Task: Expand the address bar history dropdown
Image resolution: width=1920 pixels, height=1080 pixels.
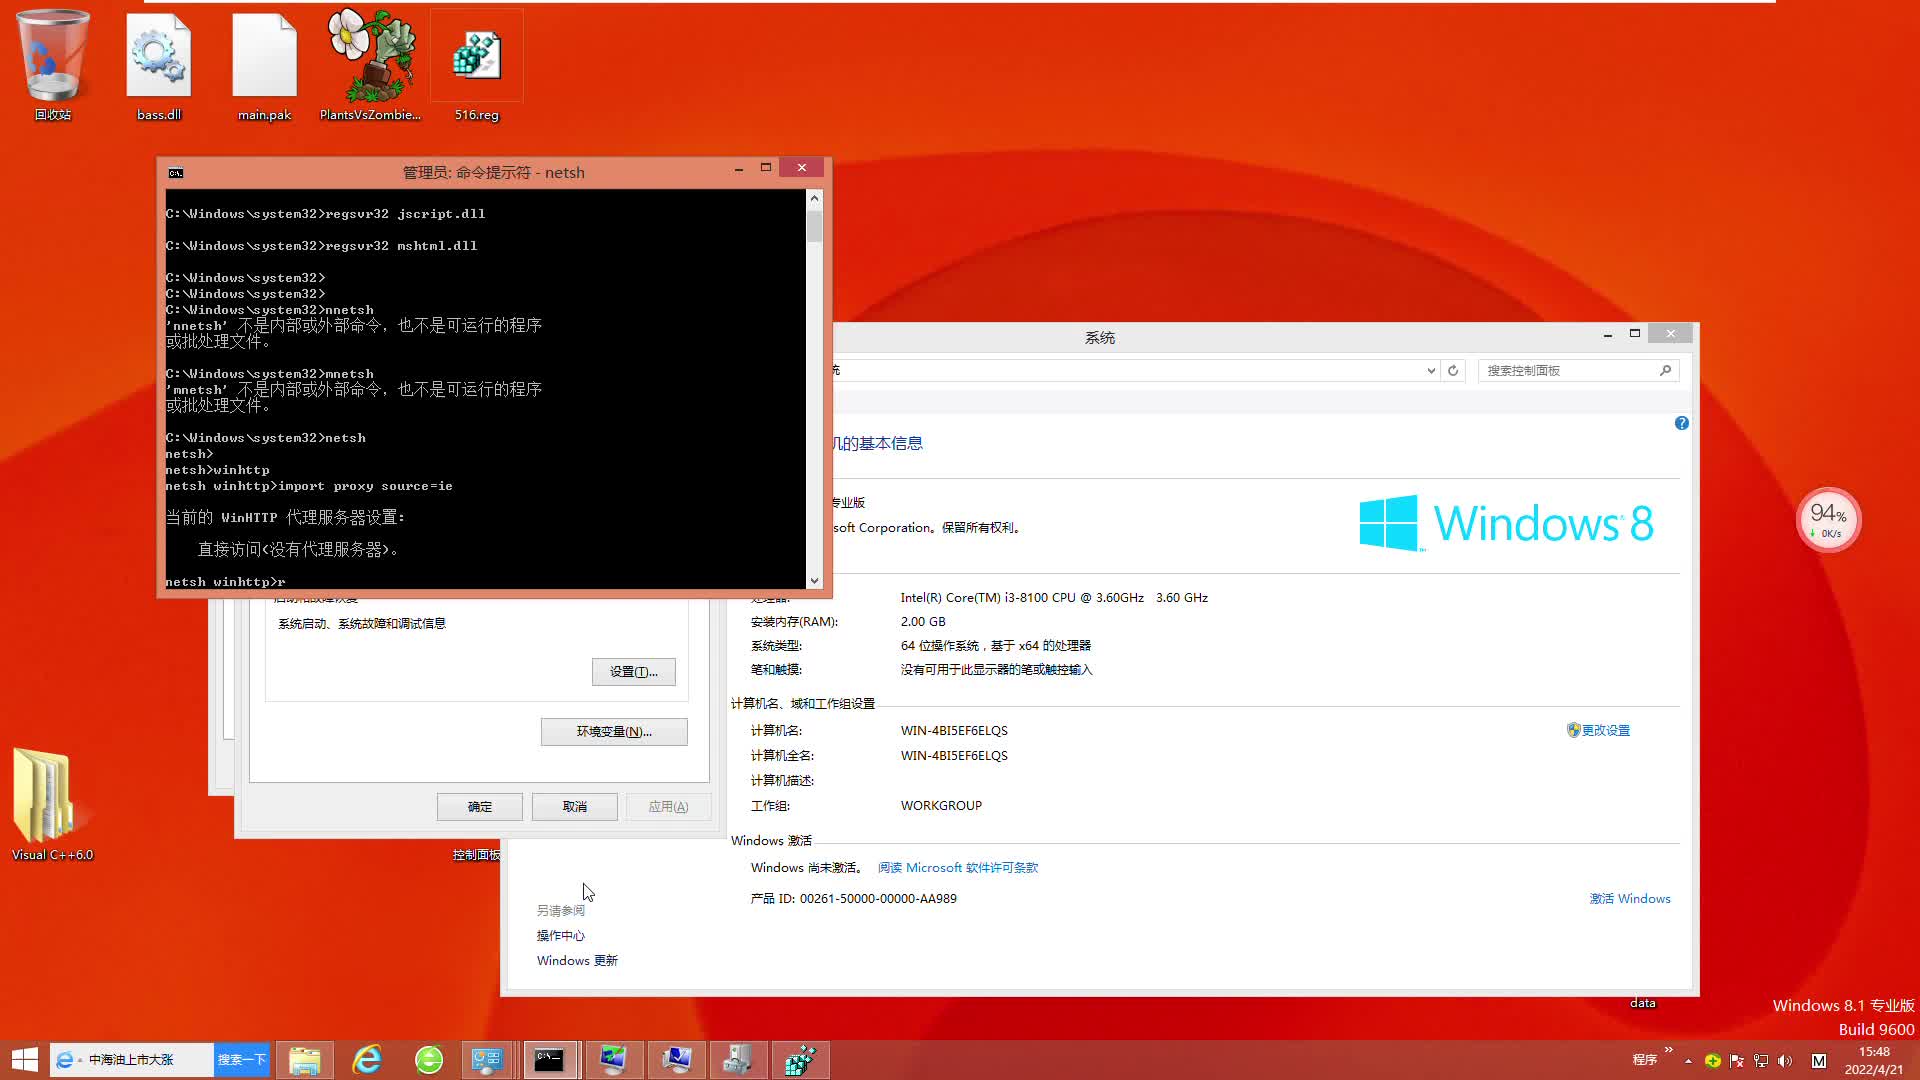Action: coord(1431,371)
